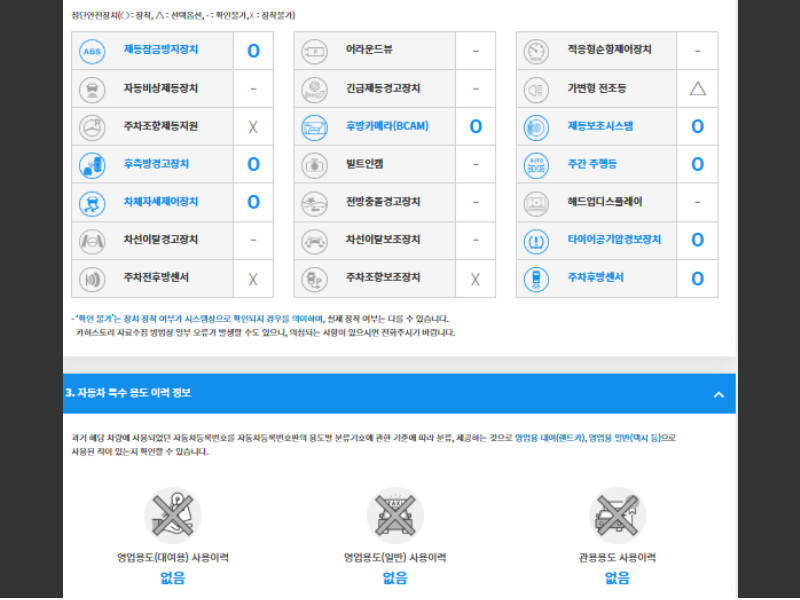This screenshot has height=600, width=800.
Task: Click the 헤드업디스플레이 icon
Action: coord(536,203)
